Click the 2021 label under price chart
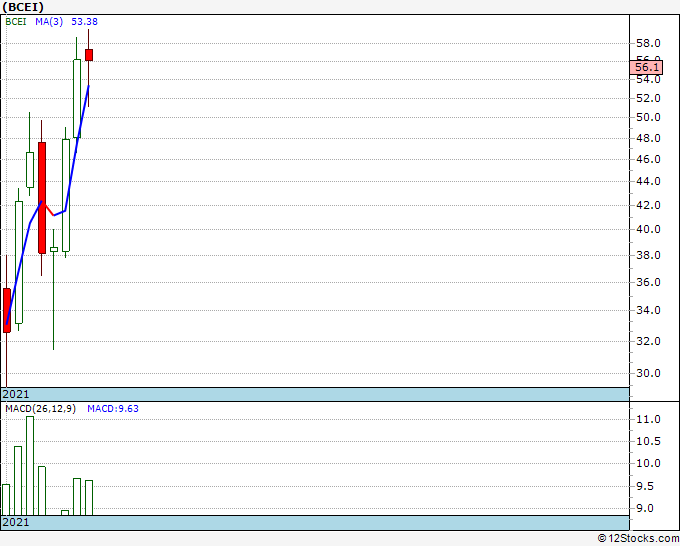The image size is (680, 546). (16, 394)
